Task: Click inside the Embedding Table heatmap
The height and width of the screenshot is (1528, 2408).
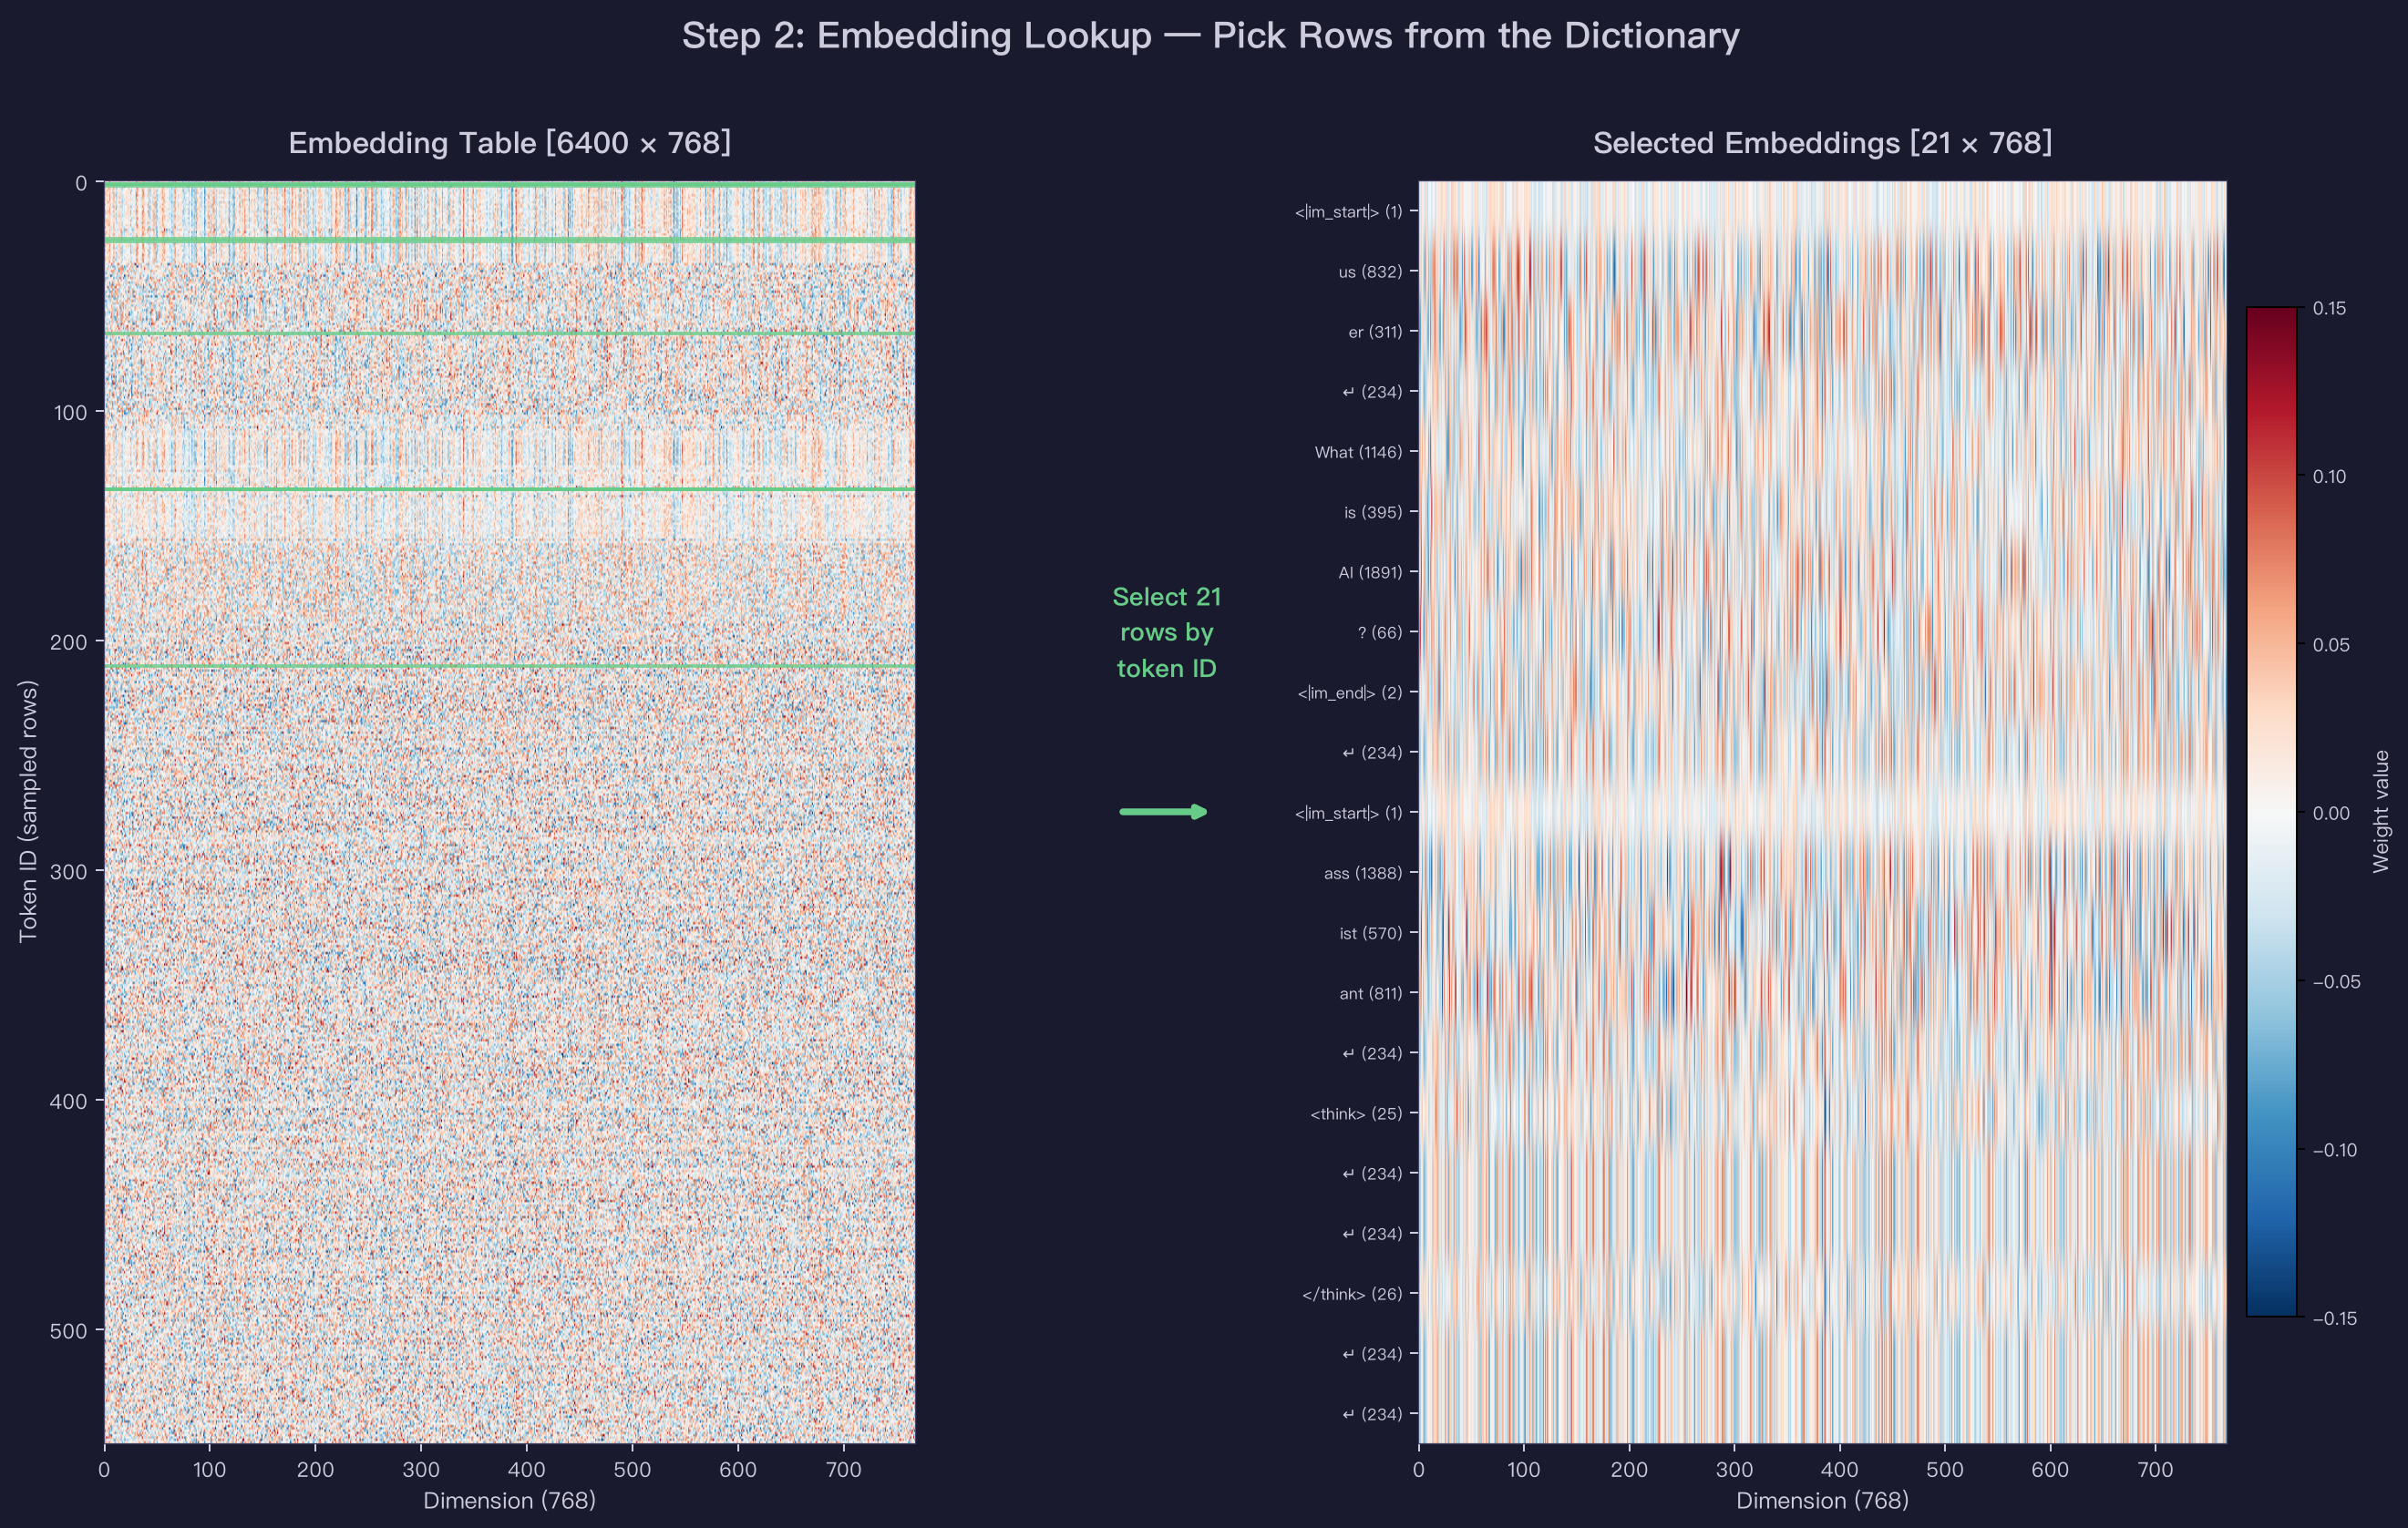Action: pyautogui.click(x=510, y=812)
